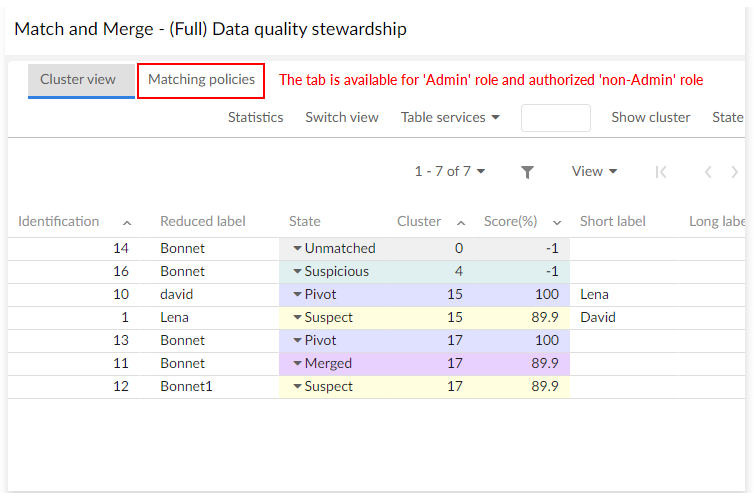The height and width of the screenshot is (500, 754).
Task: Open state menu for Lena Suspect row
Action: pyautogui.click(x=297, y=317)
